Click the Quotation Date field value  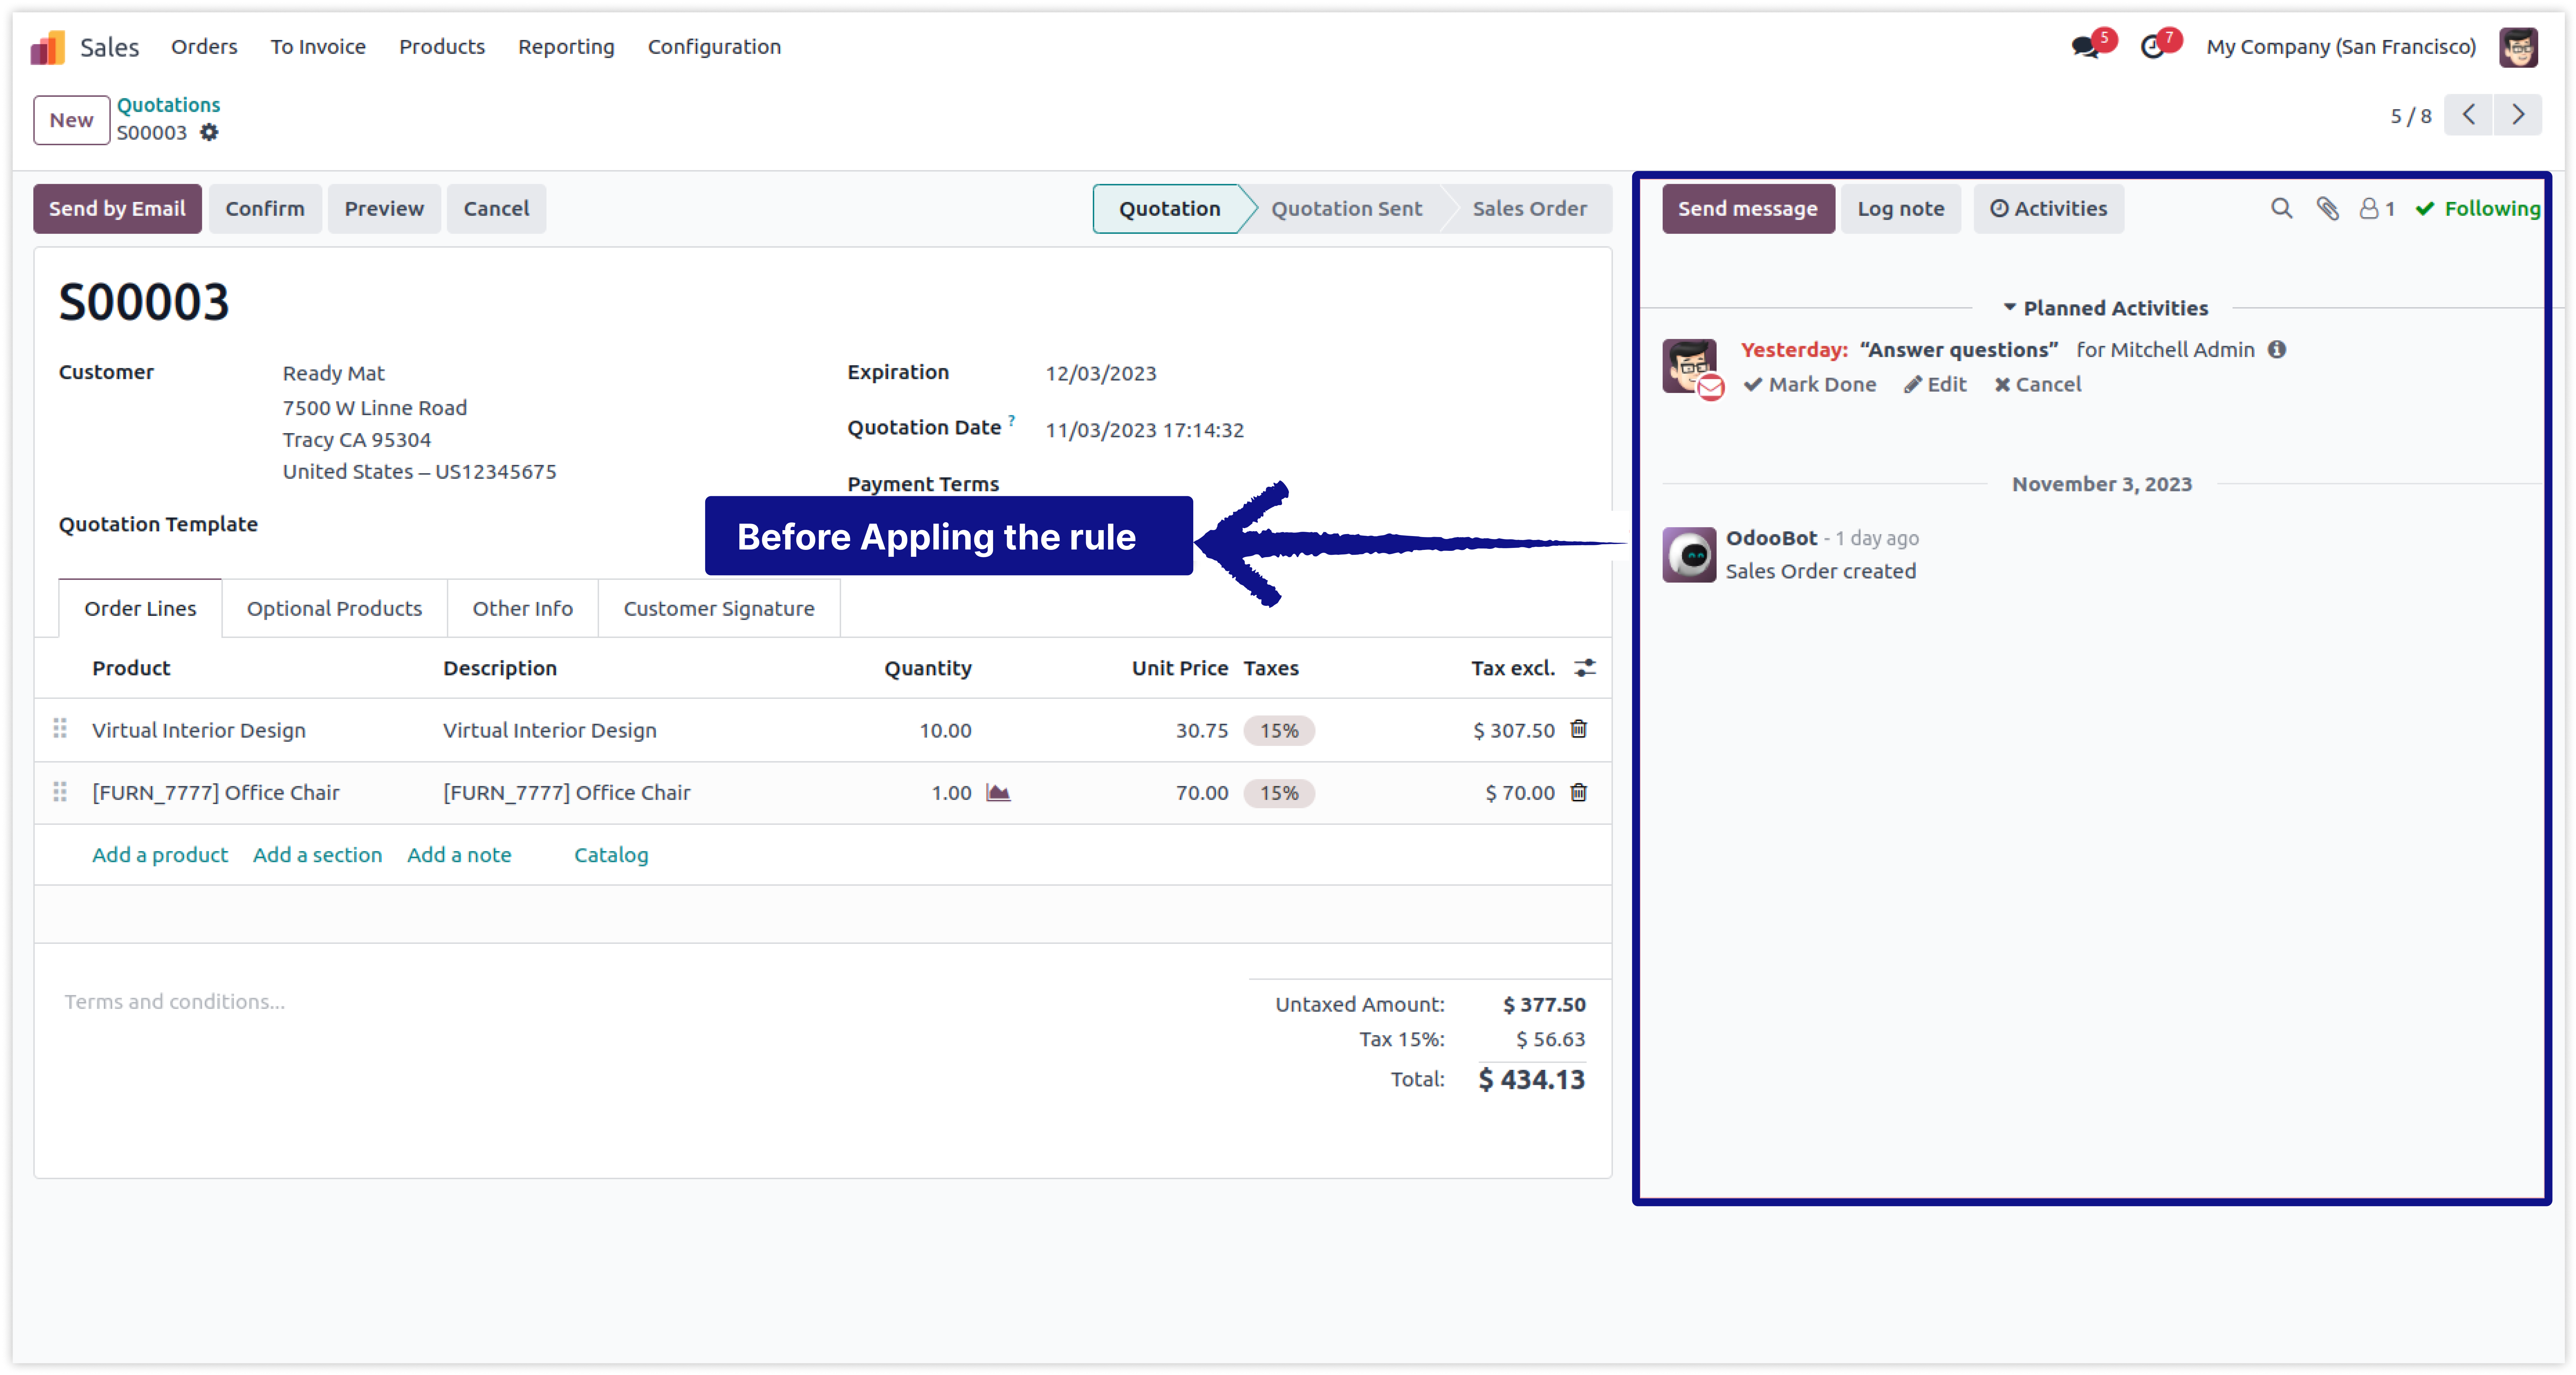pos(1145,430)
